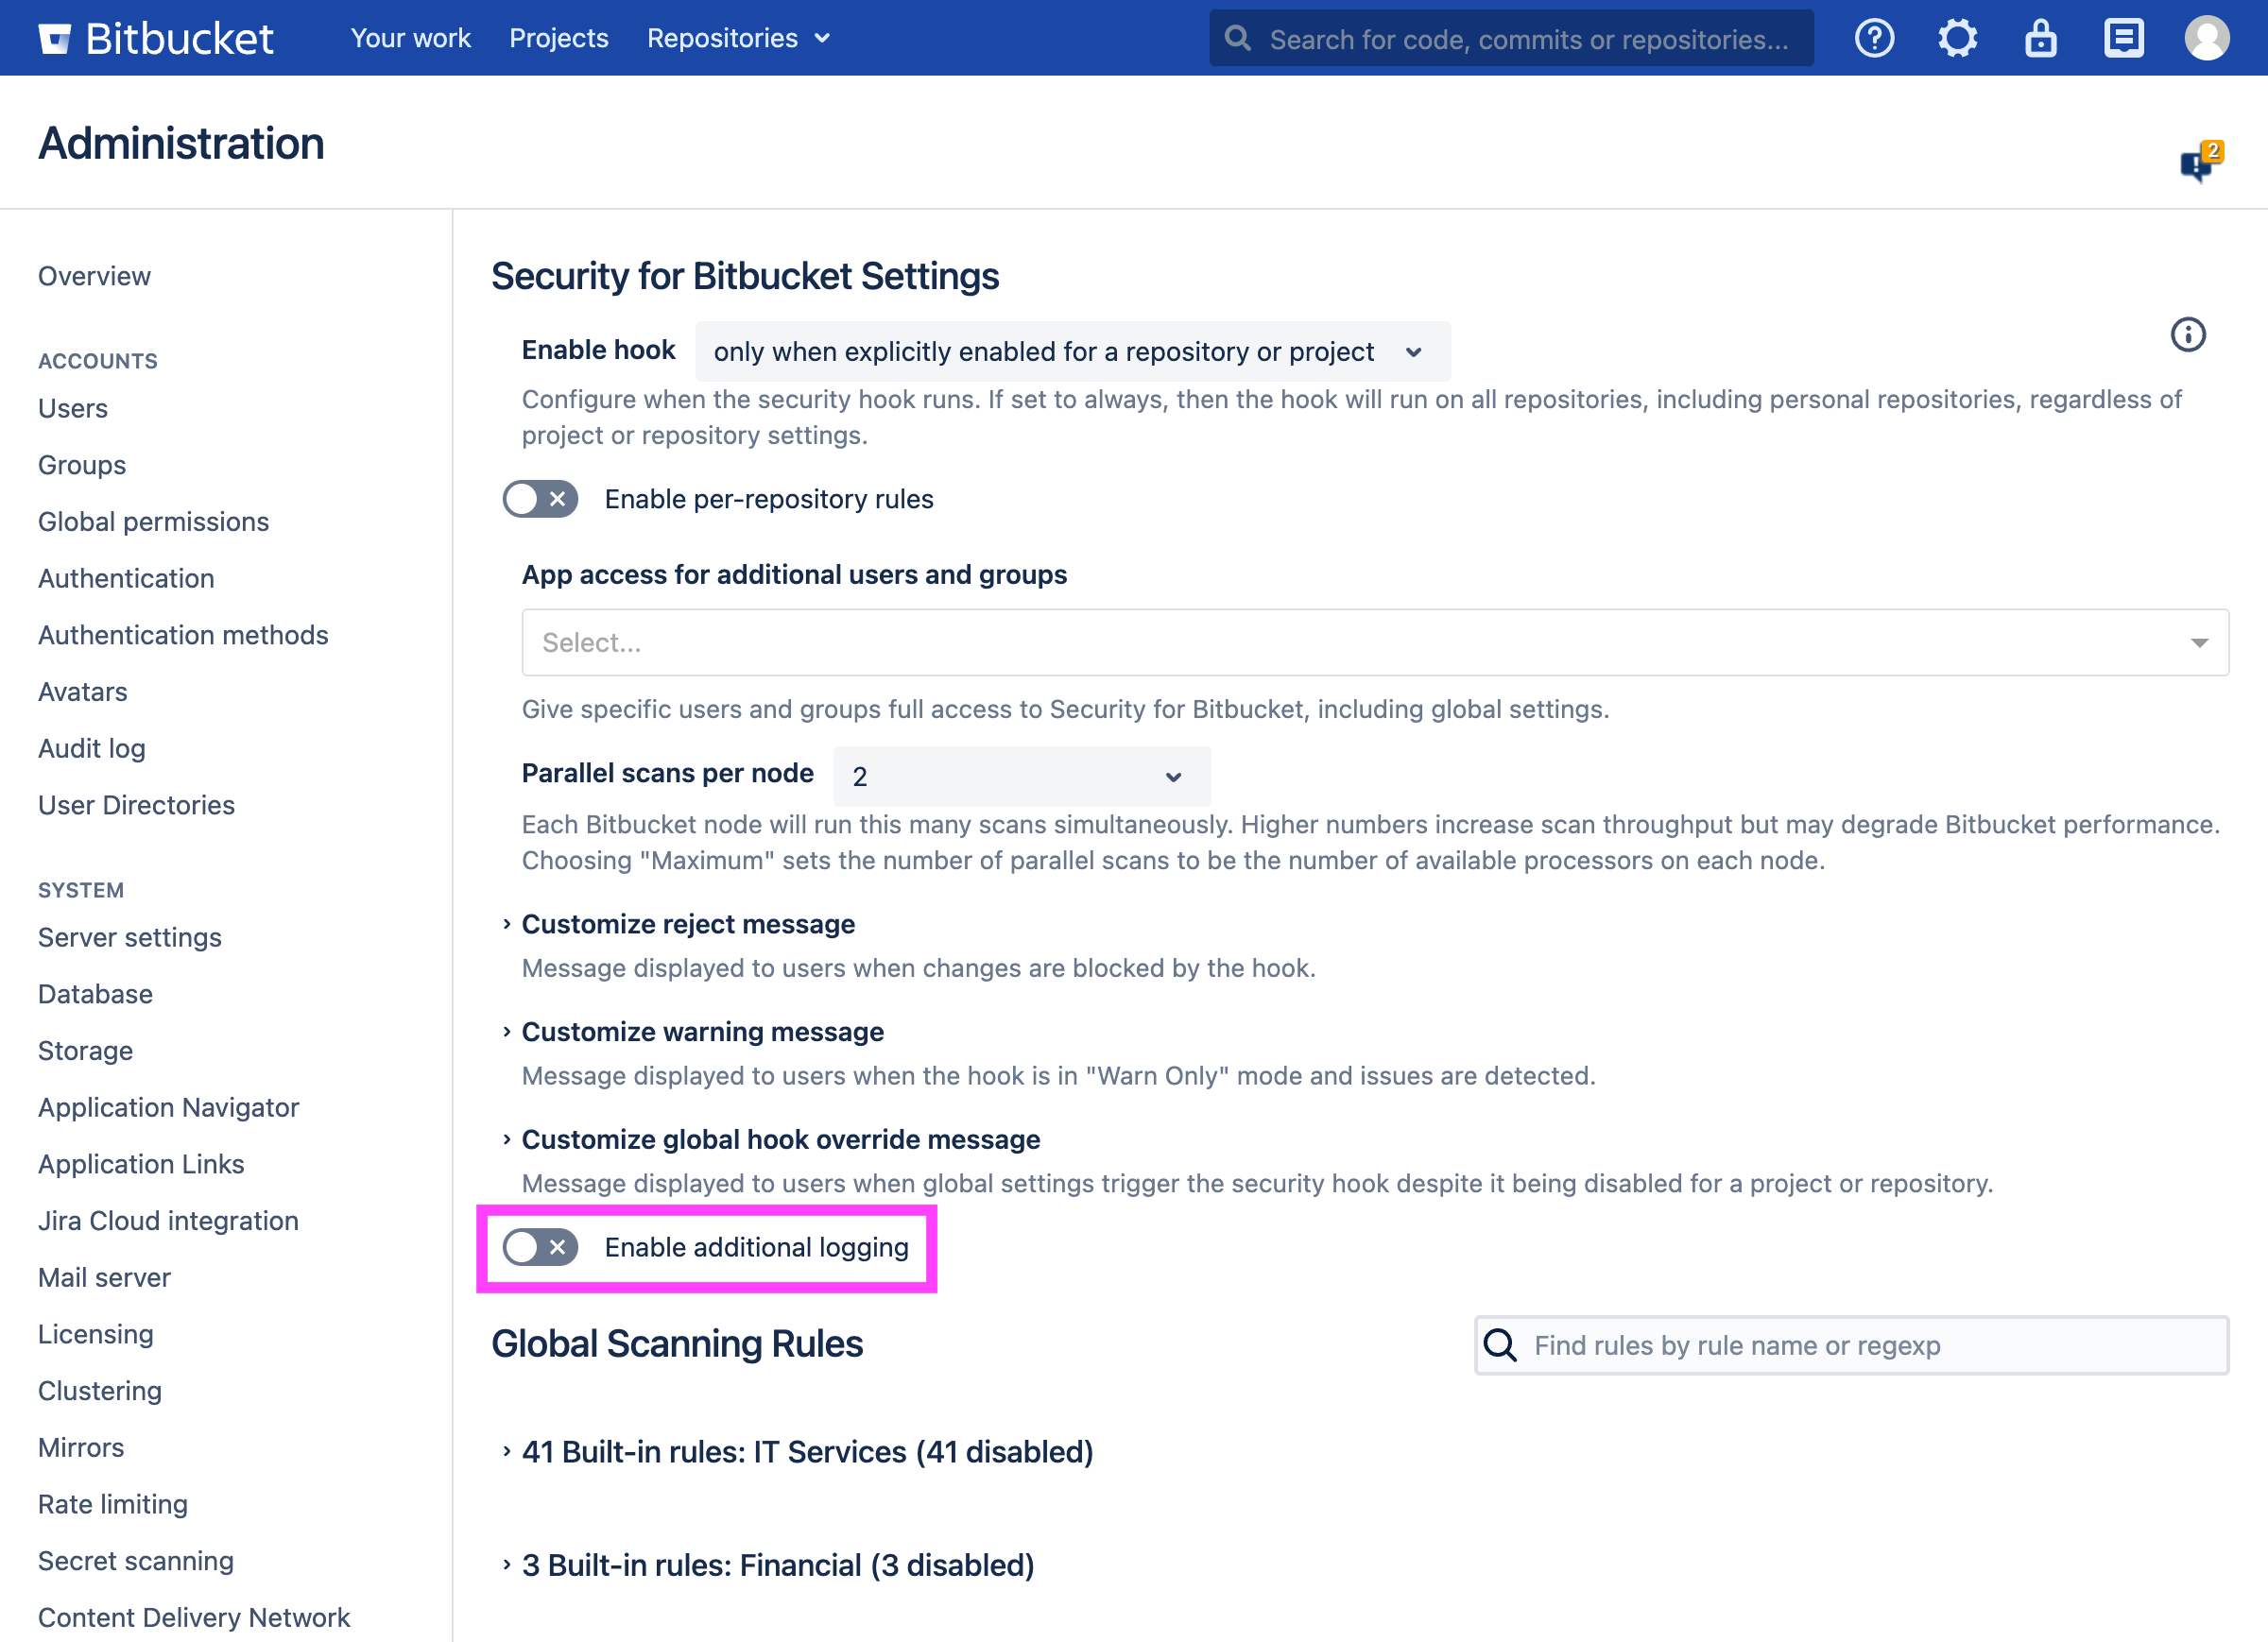Expand 41 Built-in rules: IT Services

tap(806, 1452)
